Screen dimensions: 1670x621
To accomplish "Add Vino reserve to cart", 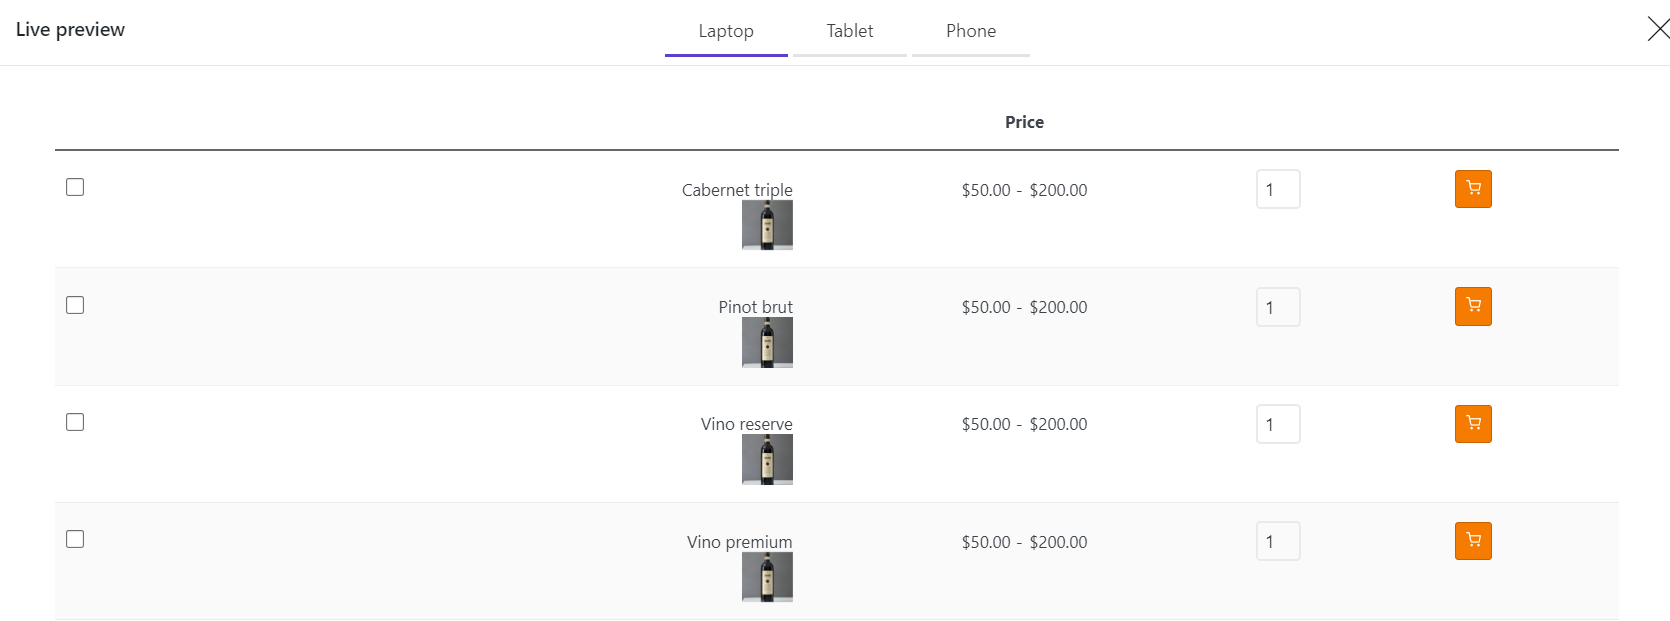I will tap(1473, 424).
